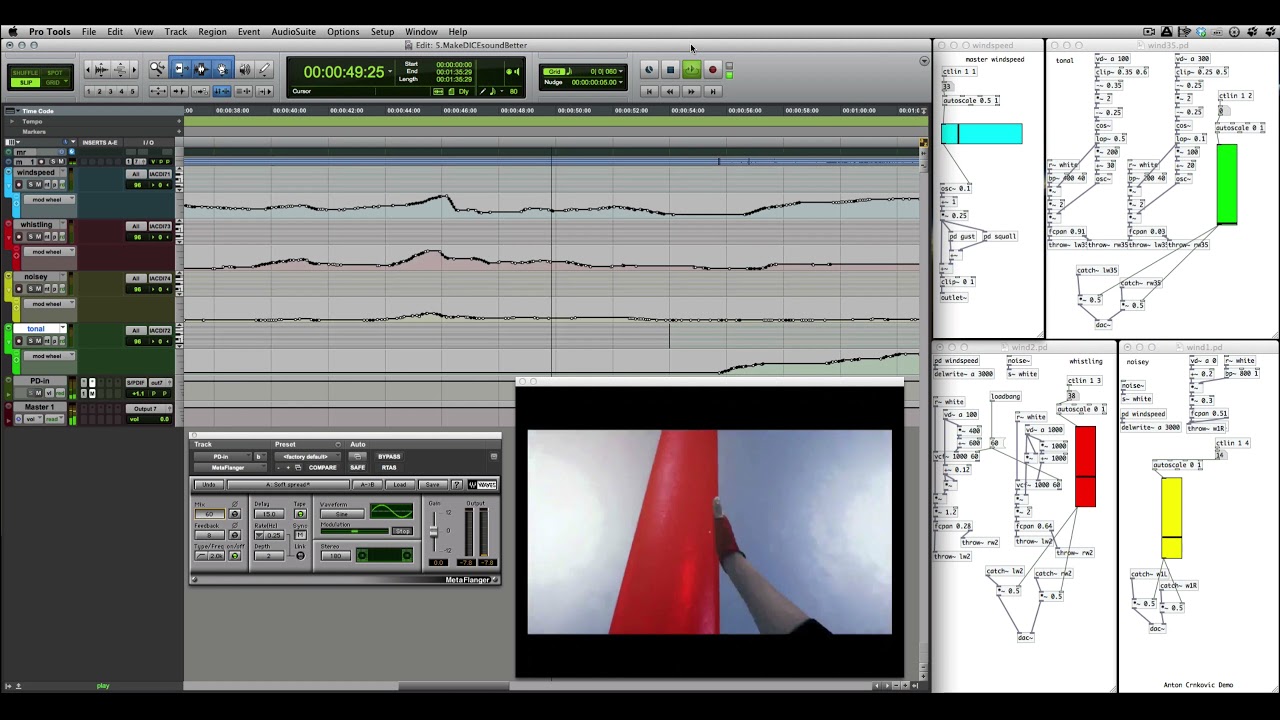This screenshot has height=720, width=1280.
Task: Select the Zoomer tool in Pro Tools
Action: point(157,69)
